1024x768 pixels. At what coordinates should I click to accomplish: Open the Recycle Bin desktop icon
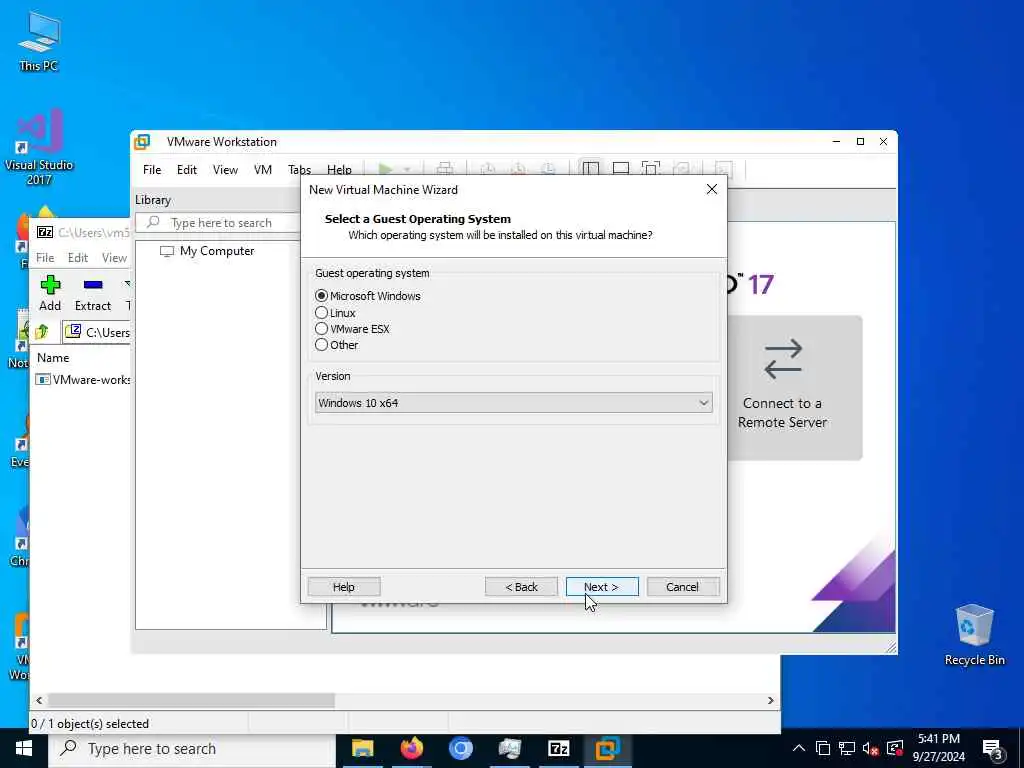pyautogui.click(x=974, y=635)
